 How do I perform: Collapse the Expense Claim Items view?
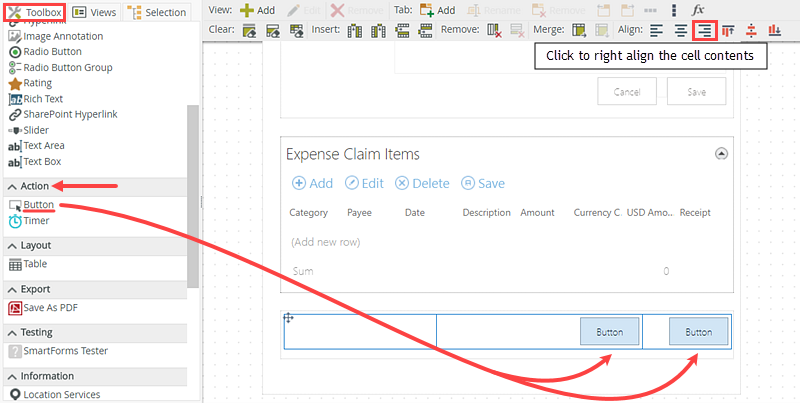tap(721, 154)
